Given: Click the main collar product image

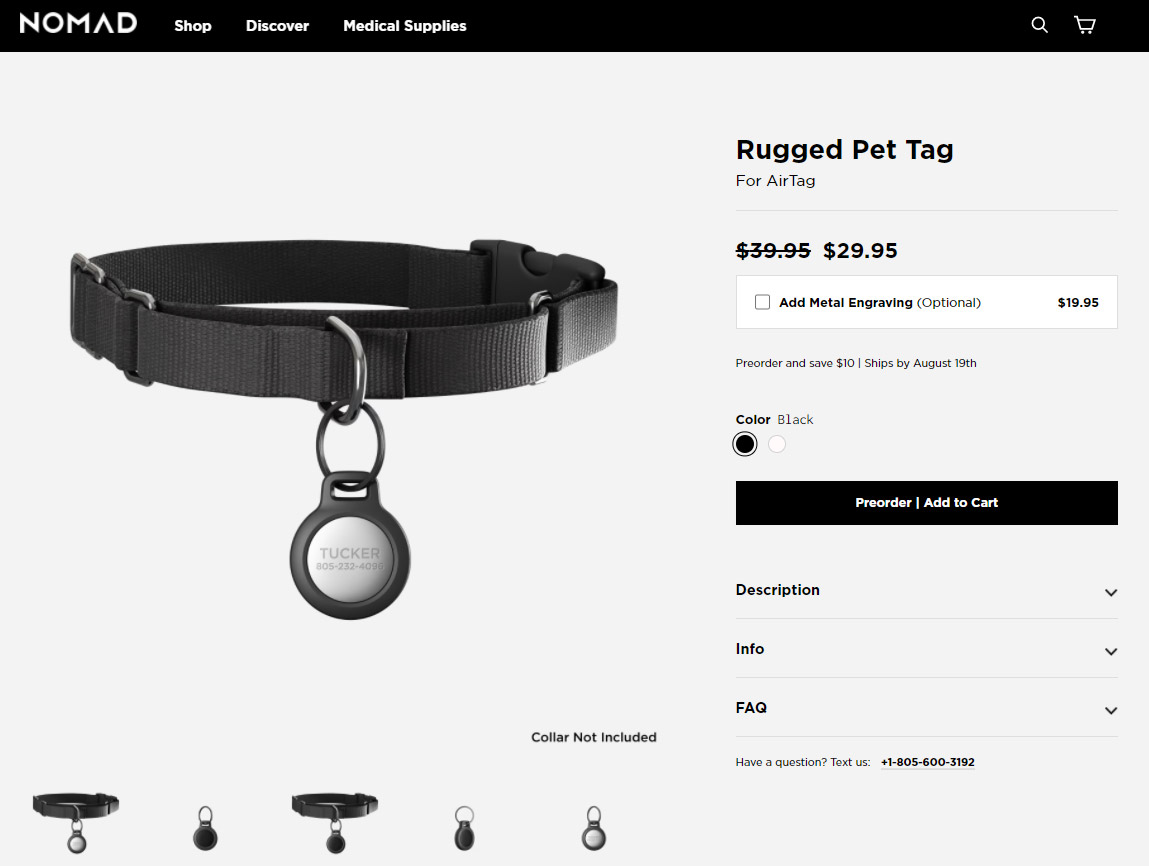Looking at the screenshot, I should tap(344, 429).
